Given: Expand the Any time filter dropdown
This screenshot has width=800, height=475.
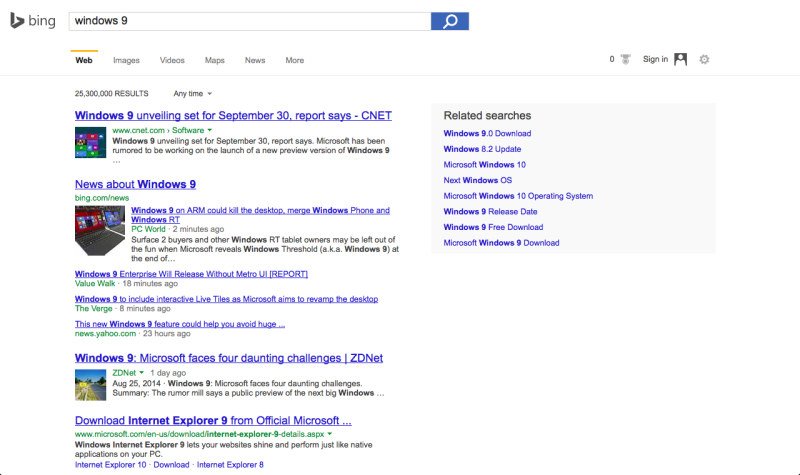Looking at the screenshot, I should tap(192, 94).
